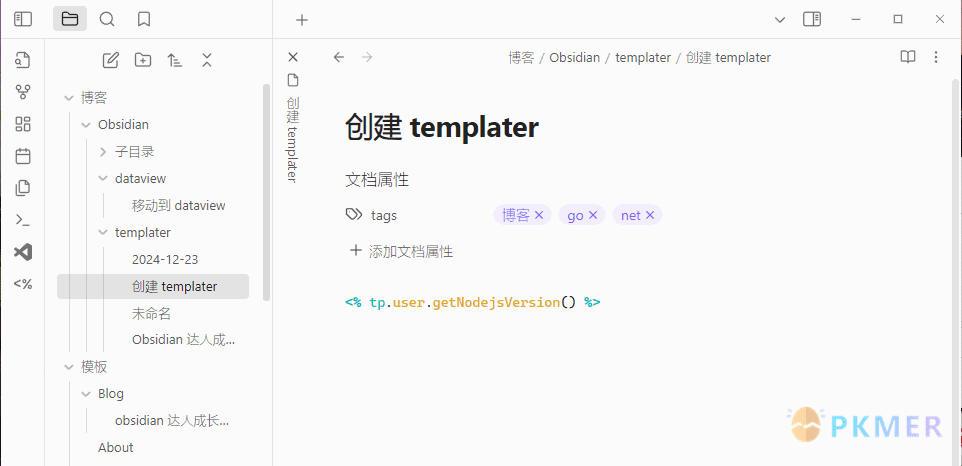Remove the 博客 tag
Screen dimensions: 962x466
coord(539,215)
